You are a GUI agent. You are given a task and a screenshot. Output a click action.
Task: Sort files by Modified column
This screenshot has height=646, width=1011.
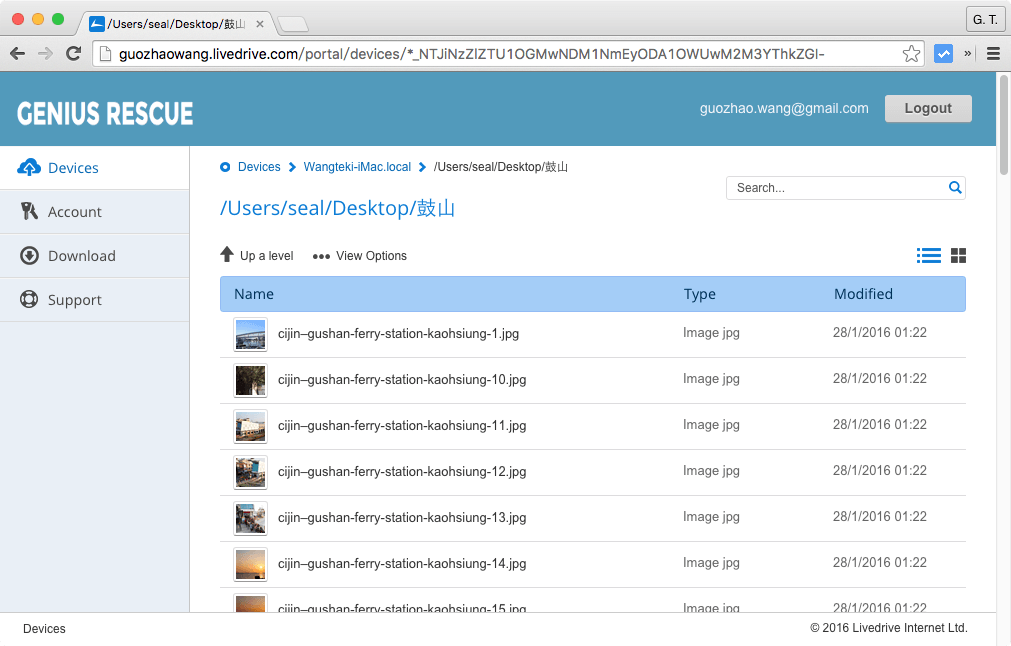click(863, 294)
